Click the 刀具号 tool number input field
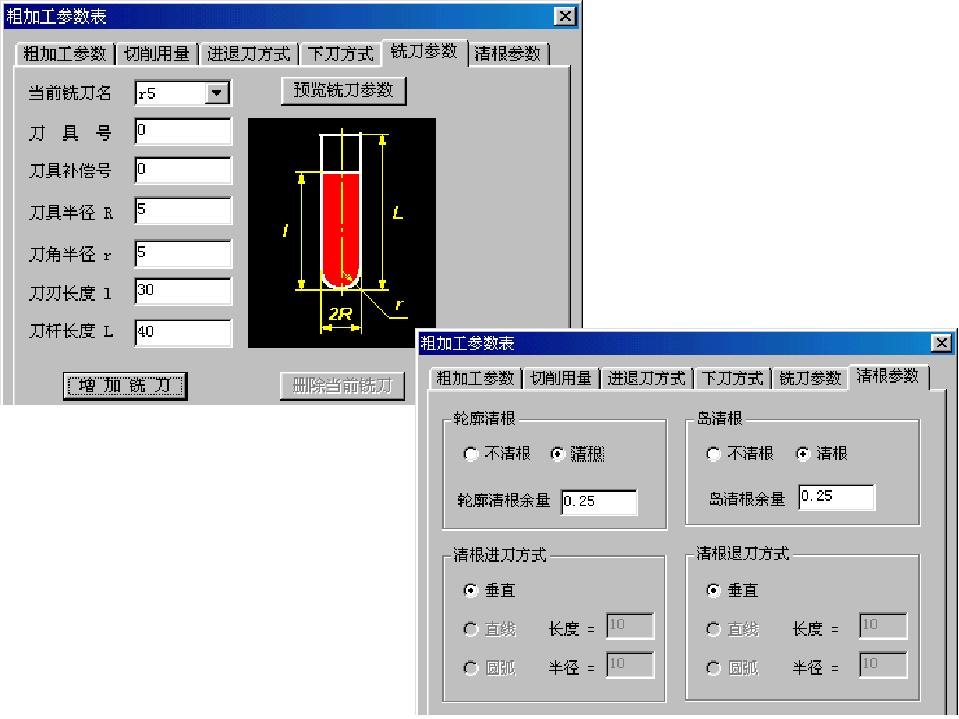The width and height of the screenshot is (959, 719). tap(182, 131)
